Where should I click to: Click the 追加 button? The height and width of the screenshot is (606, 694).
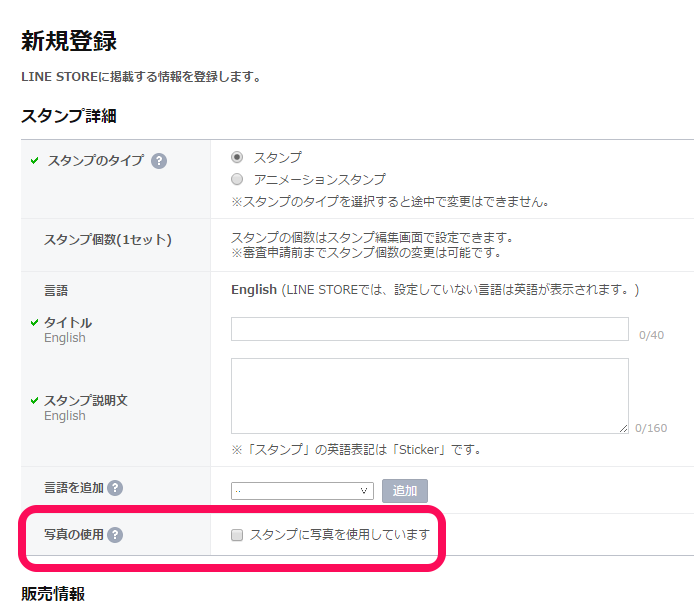point(405,491)
